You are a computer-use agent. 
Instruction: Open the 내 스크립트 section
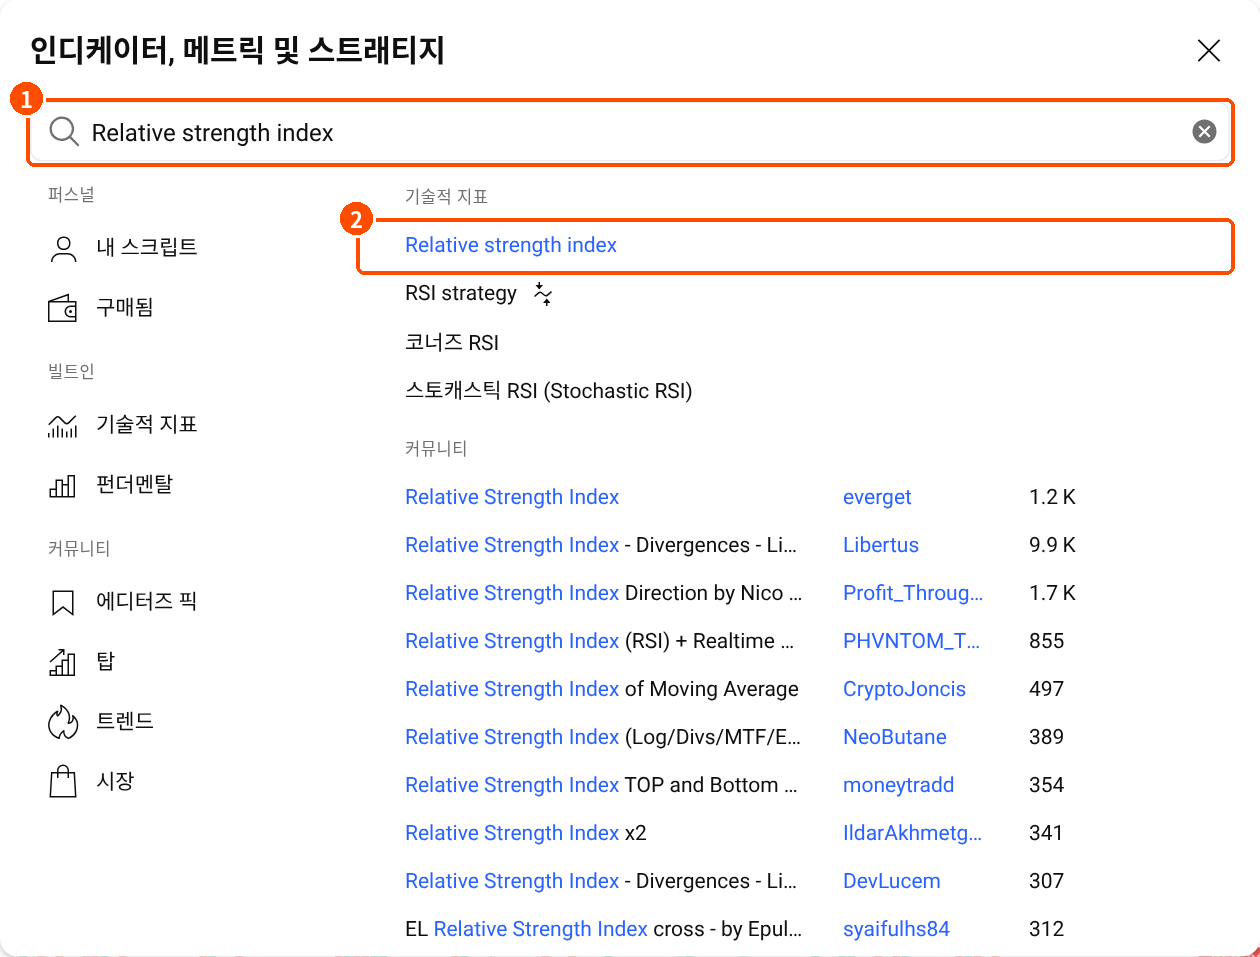tap(147, 247)
